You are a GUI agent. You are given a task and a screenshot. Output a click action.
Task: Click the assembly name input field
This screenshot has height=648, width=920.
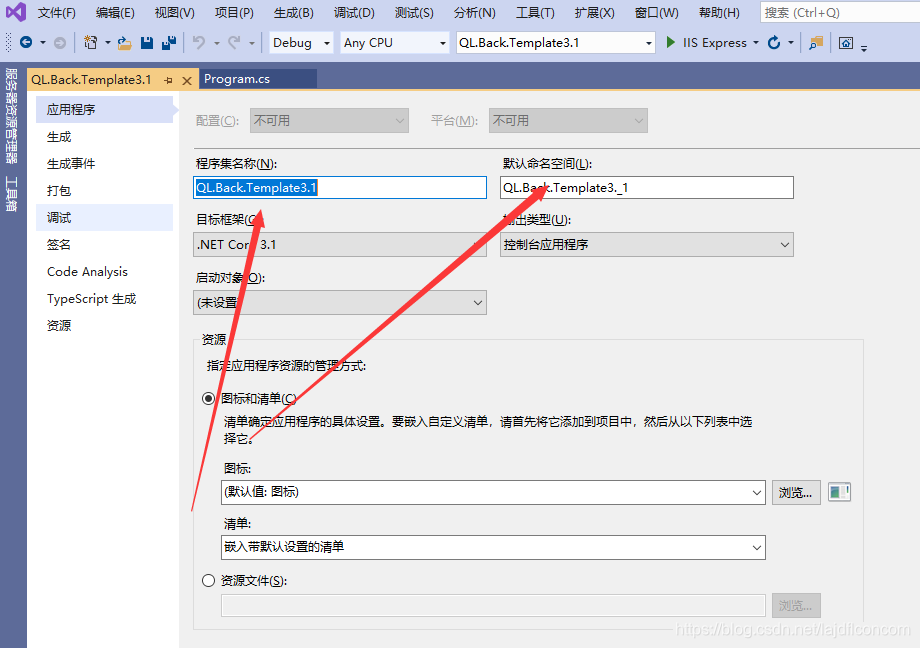(x=340, y=188)
